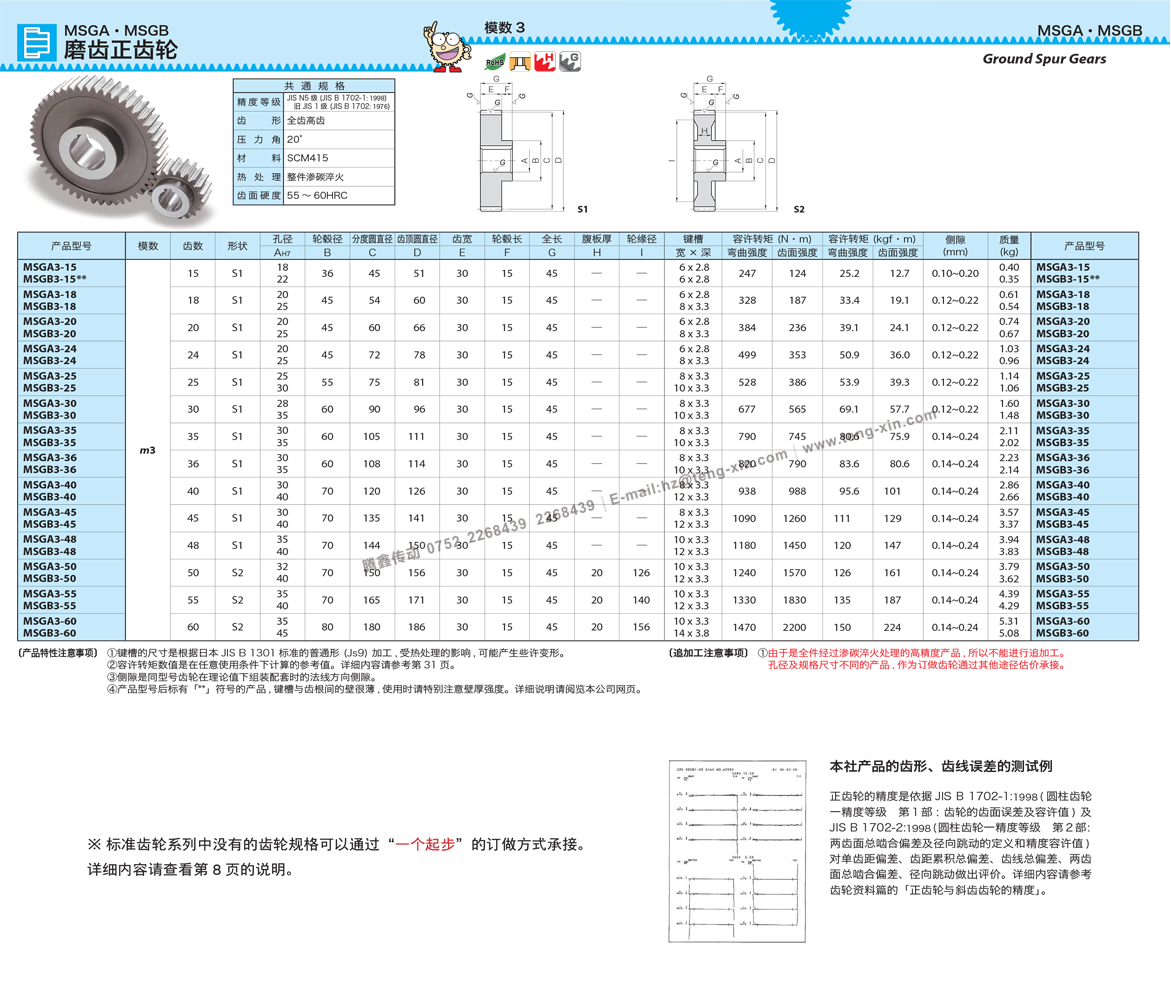Select the 精度等级 specification row

(x=259, y=102)
